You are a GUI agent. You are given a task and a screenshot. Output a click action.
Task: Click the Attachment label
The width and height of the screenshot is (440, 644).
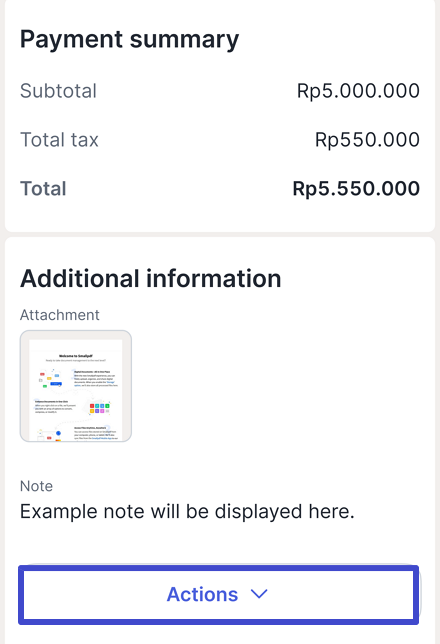click(x=60, y=315)
